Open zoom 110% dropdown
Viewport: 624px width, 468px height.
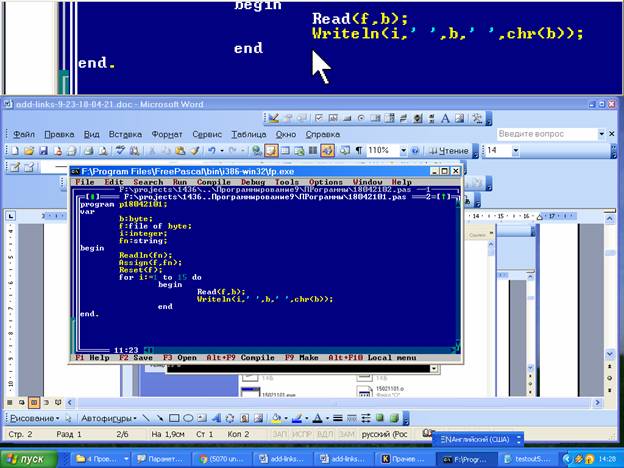pos(403,151)
